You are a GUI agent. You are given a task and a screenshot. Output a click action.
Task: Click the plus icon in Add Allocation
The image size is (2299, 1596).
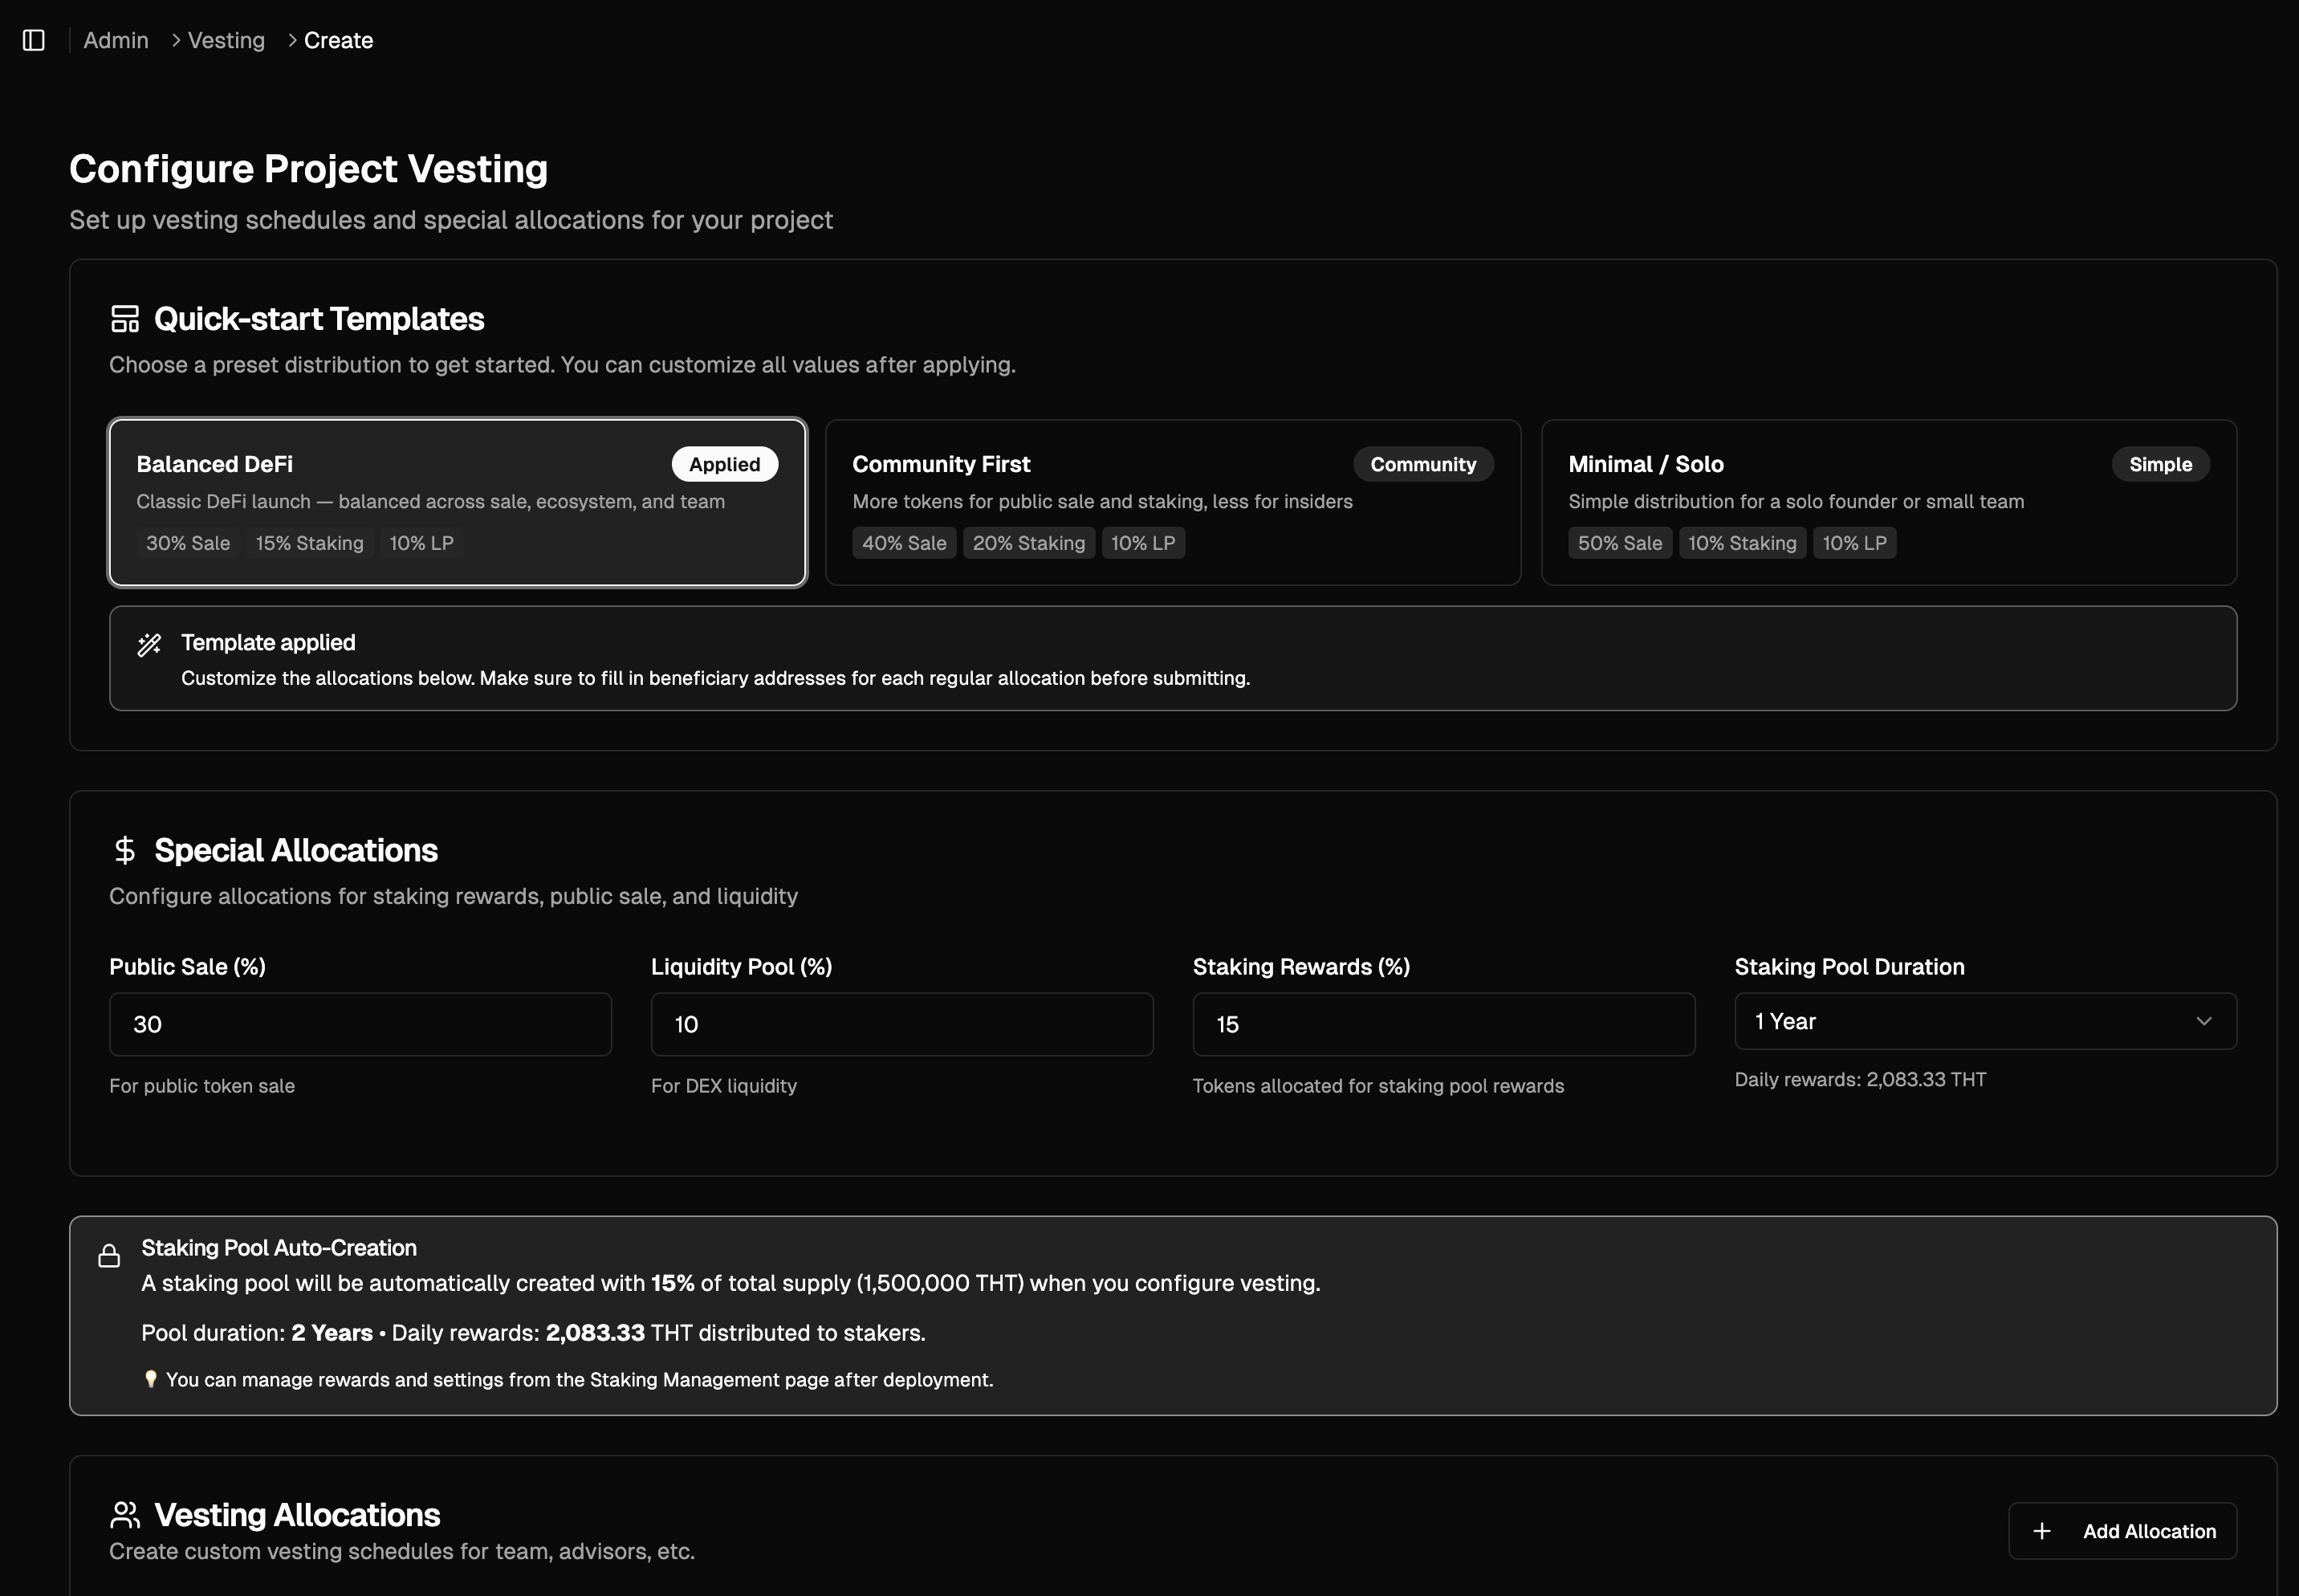2042,1531
